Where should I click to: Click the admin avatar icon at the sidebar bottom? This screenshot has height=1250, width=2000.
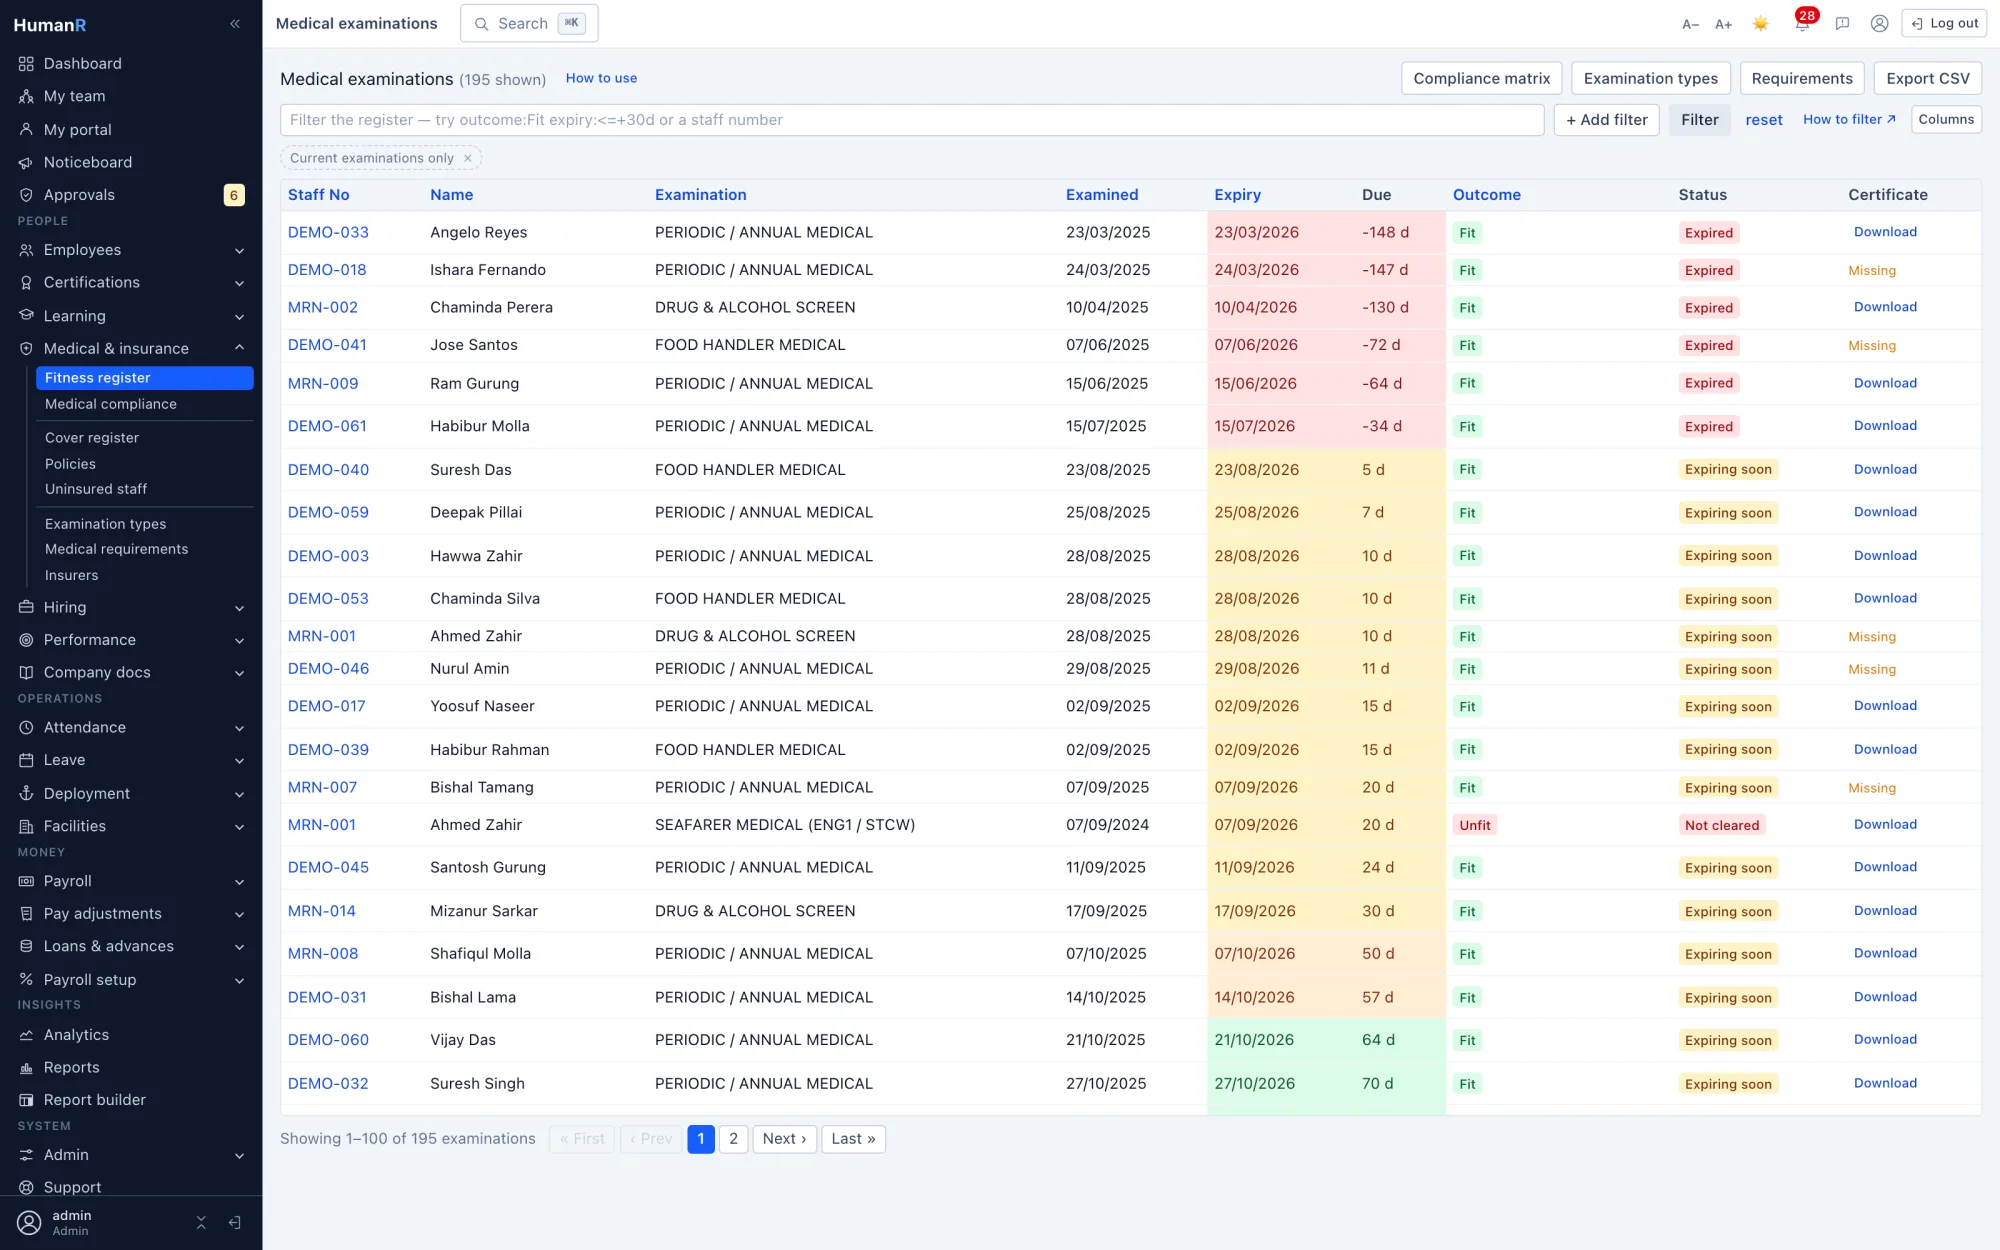tap(30, 1222)
